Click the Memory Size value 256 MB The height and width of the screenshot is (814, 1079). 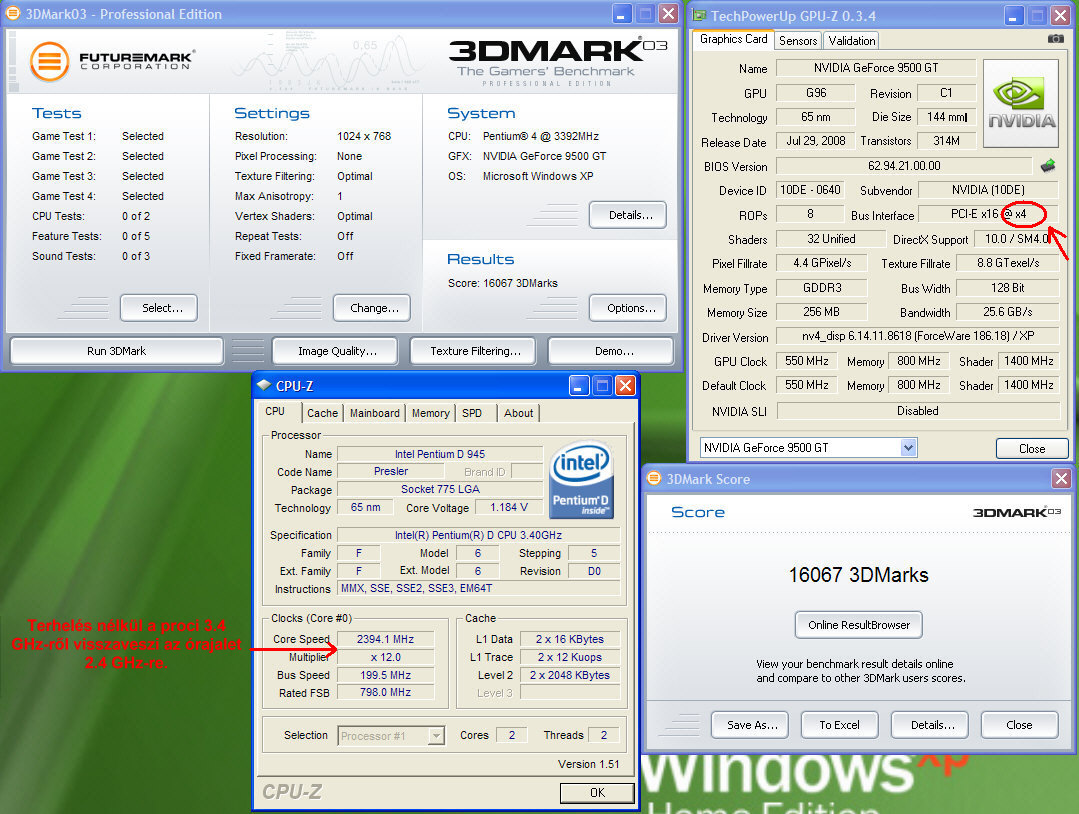822,312
